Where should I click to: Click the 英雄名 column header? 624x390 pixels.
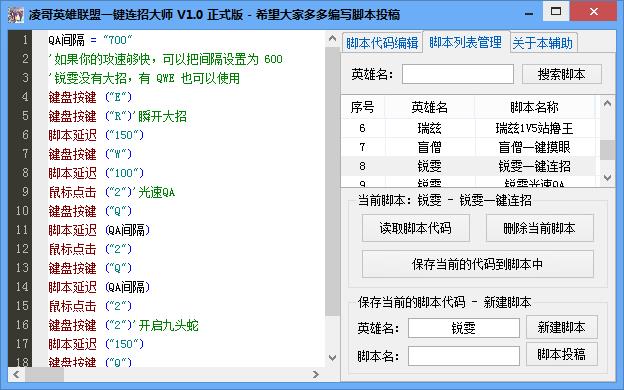click(x=429, y=107)
